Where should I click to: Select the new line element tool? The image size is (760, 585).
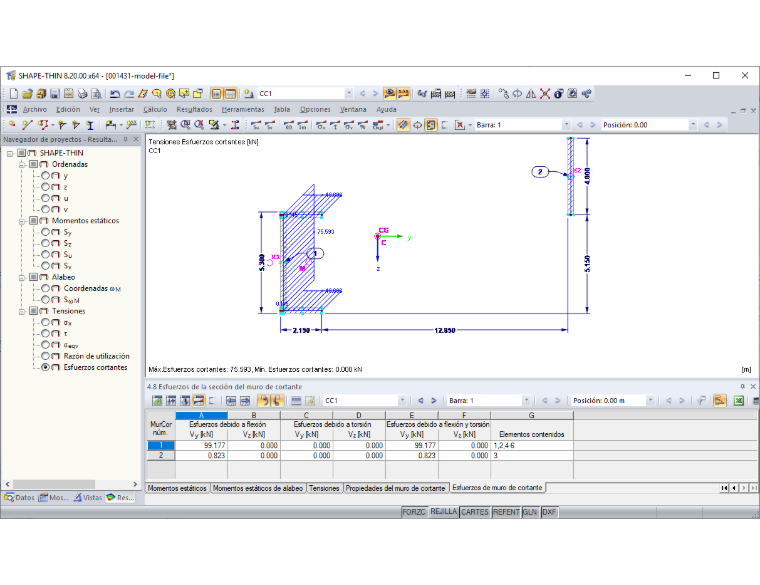[x=27, y=125]
